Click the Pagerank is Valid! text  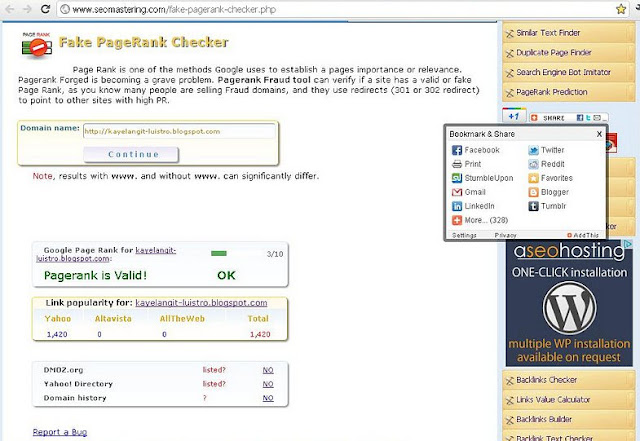click(x=96, y=275)
